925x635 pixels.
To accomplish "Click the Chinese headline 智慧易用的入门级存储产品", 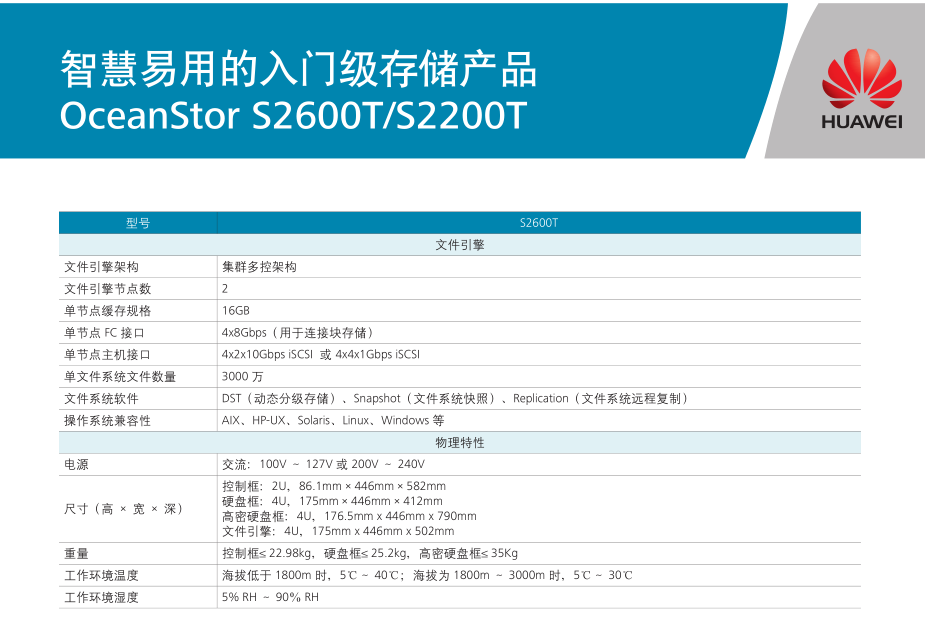I will (x=298, y=69).
